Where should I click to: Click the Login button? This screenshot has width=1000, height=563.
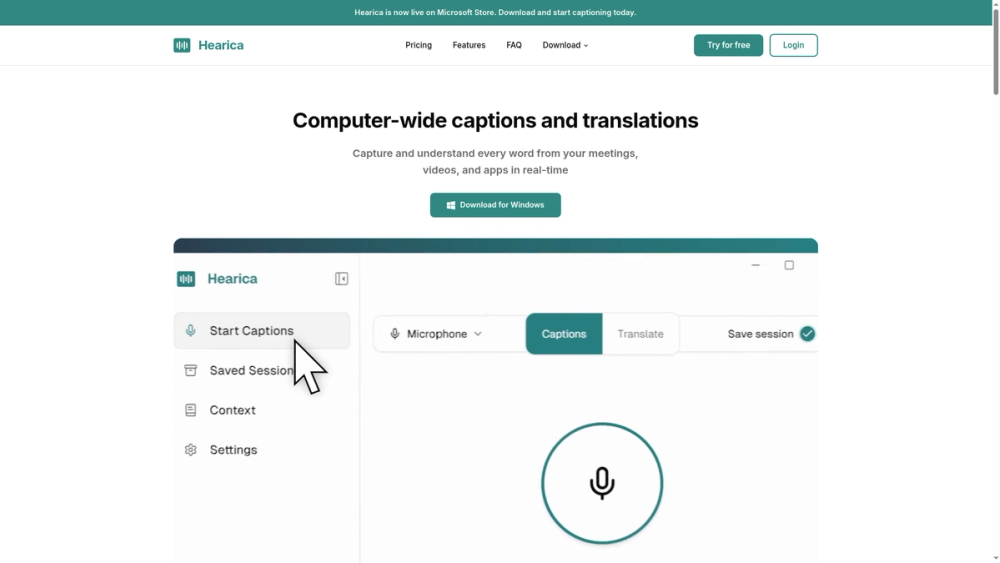(793, 45)
